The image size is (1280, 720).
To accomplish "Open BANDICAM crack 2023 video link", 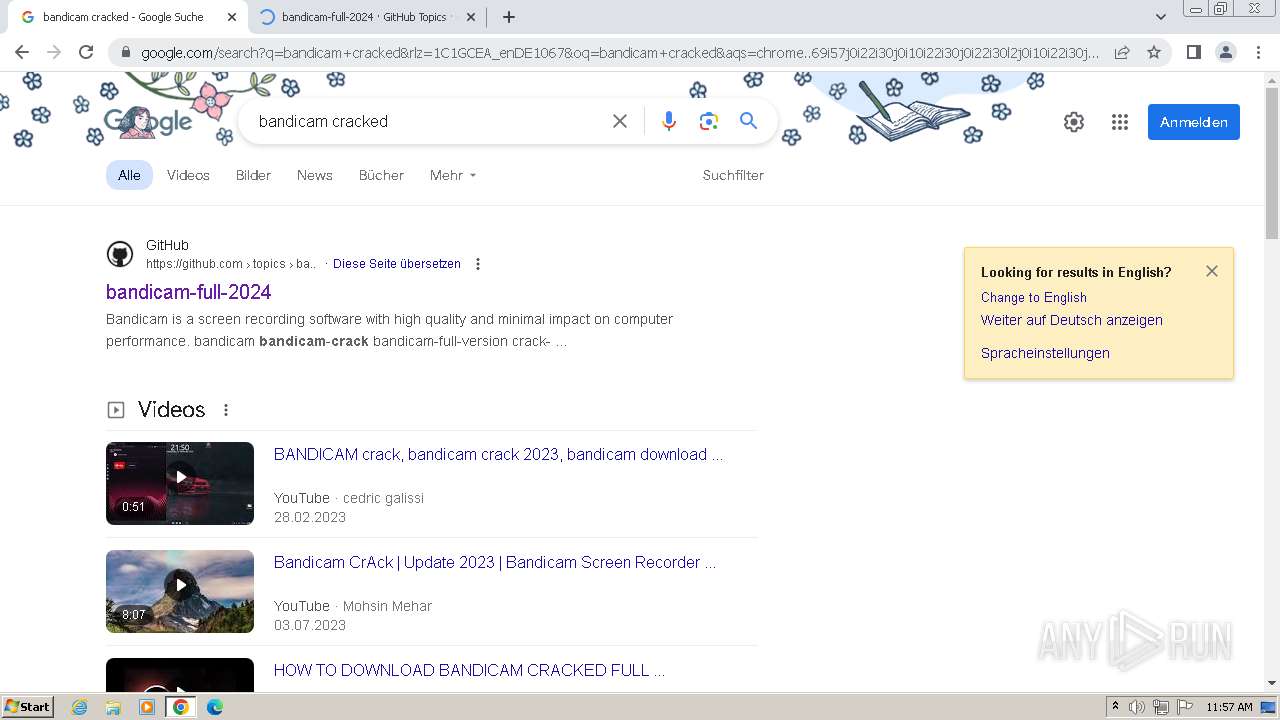I will (498, 454).
